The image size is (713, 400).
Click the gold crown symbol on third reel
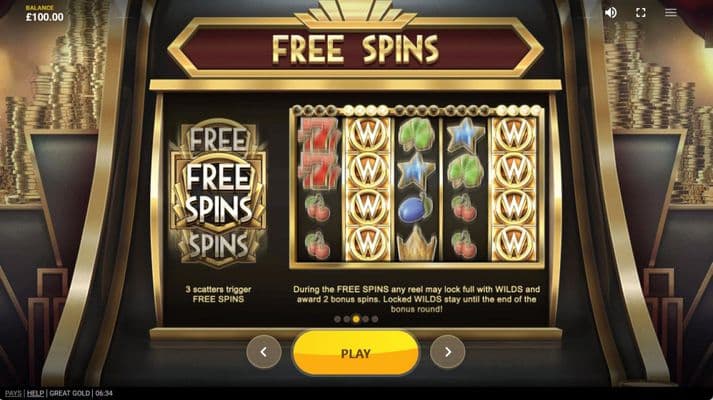[x=416, y=244]
